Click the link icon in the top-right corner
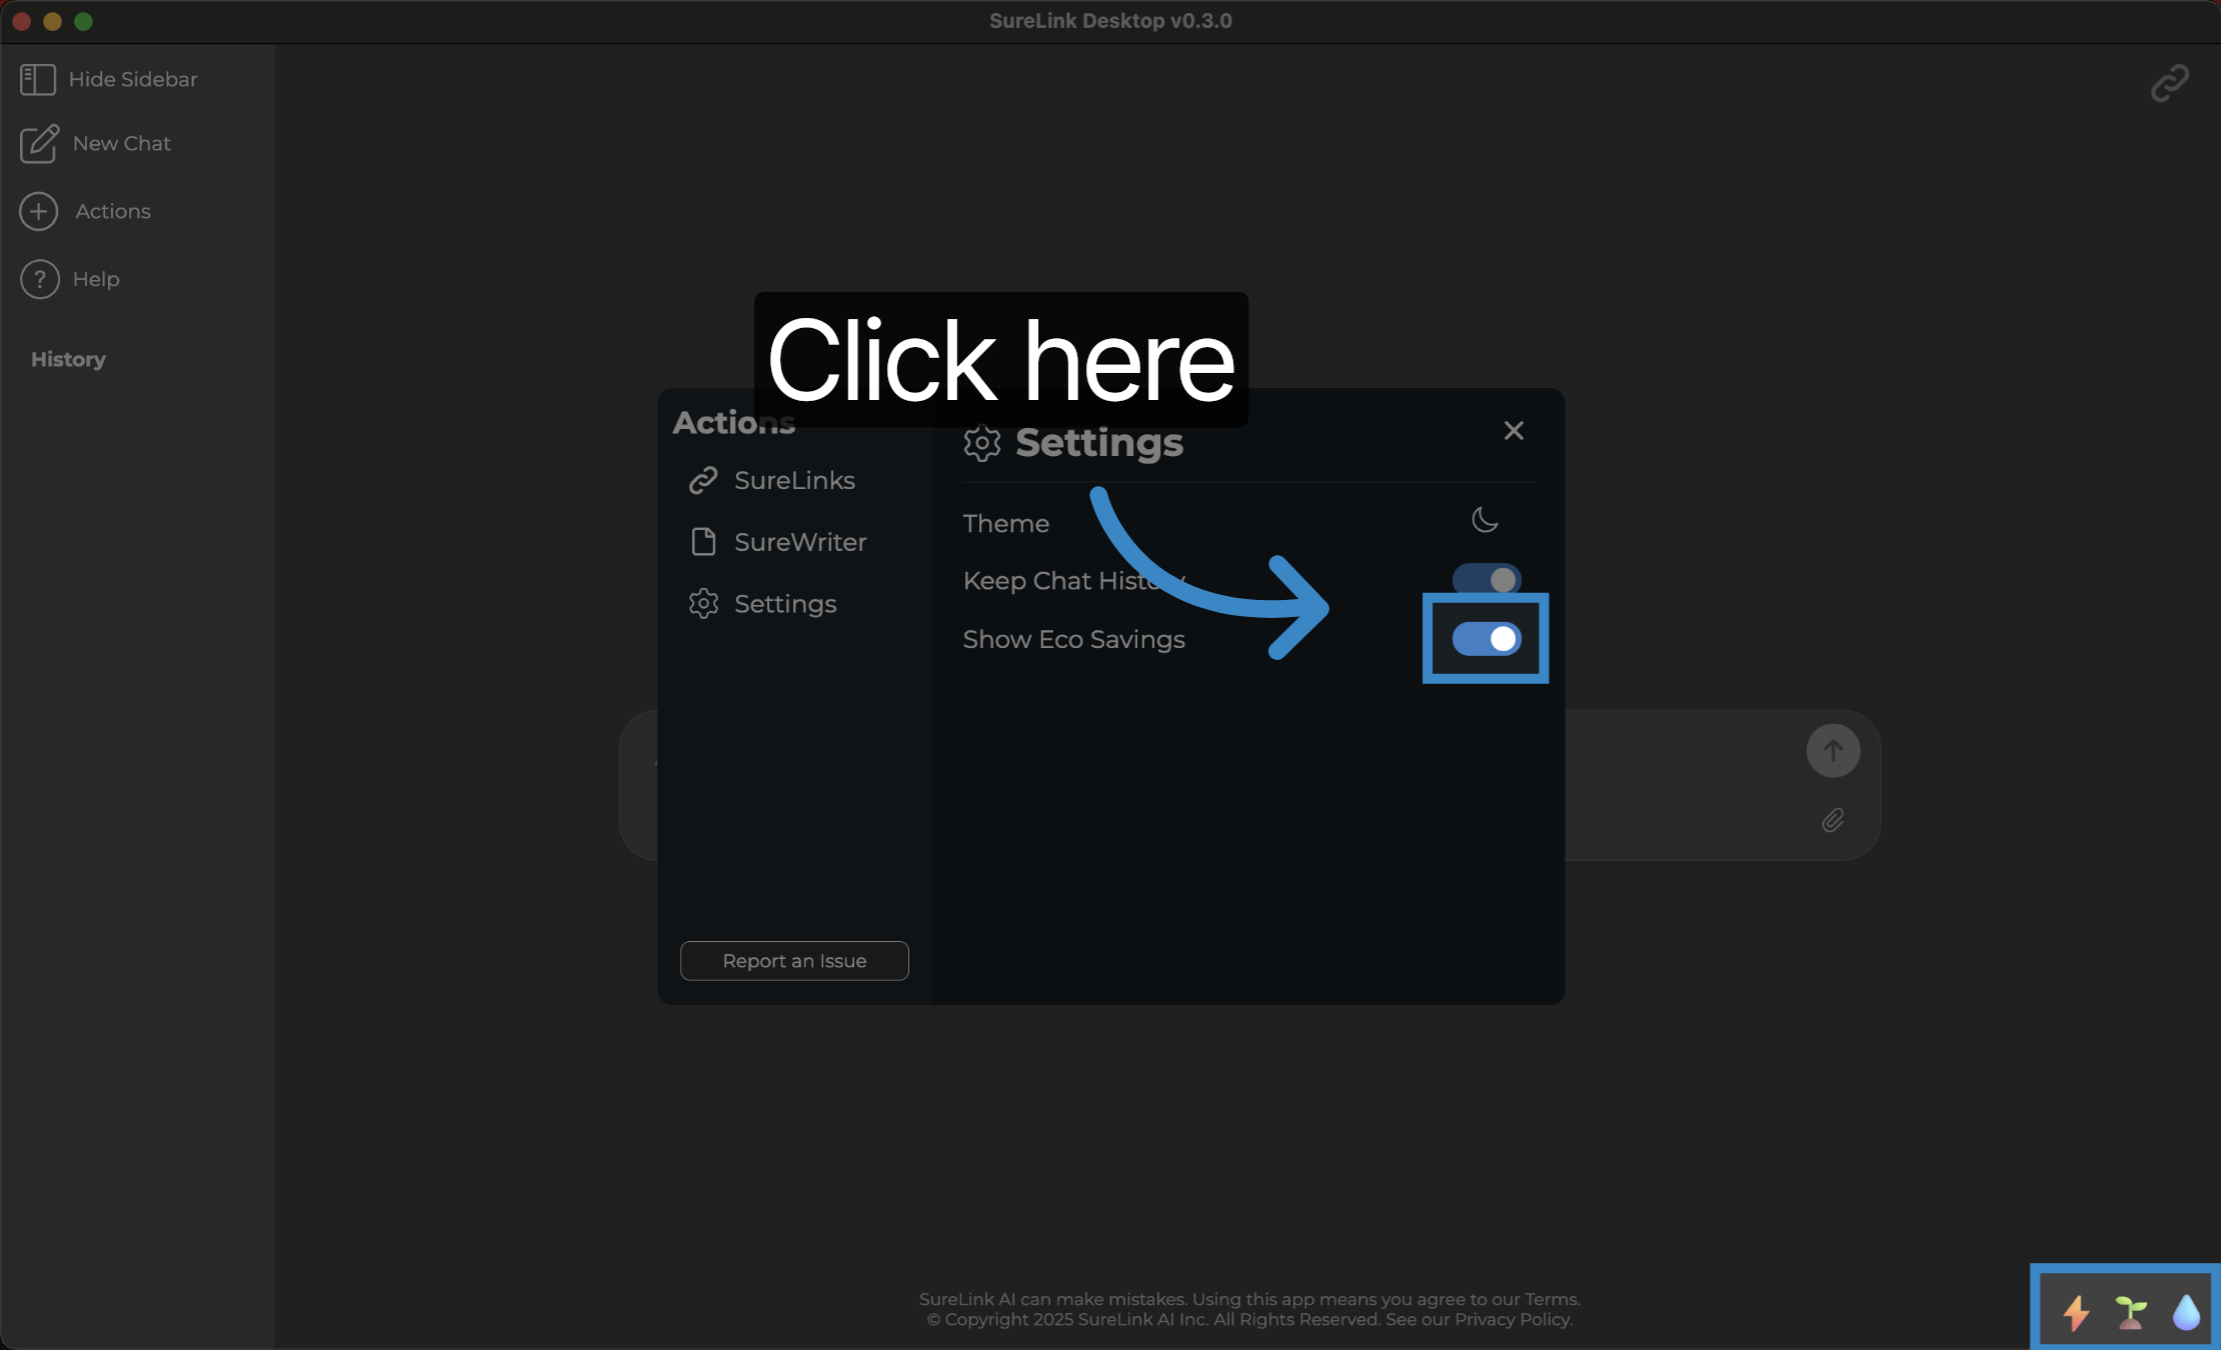 click(x=2170, y=83)
